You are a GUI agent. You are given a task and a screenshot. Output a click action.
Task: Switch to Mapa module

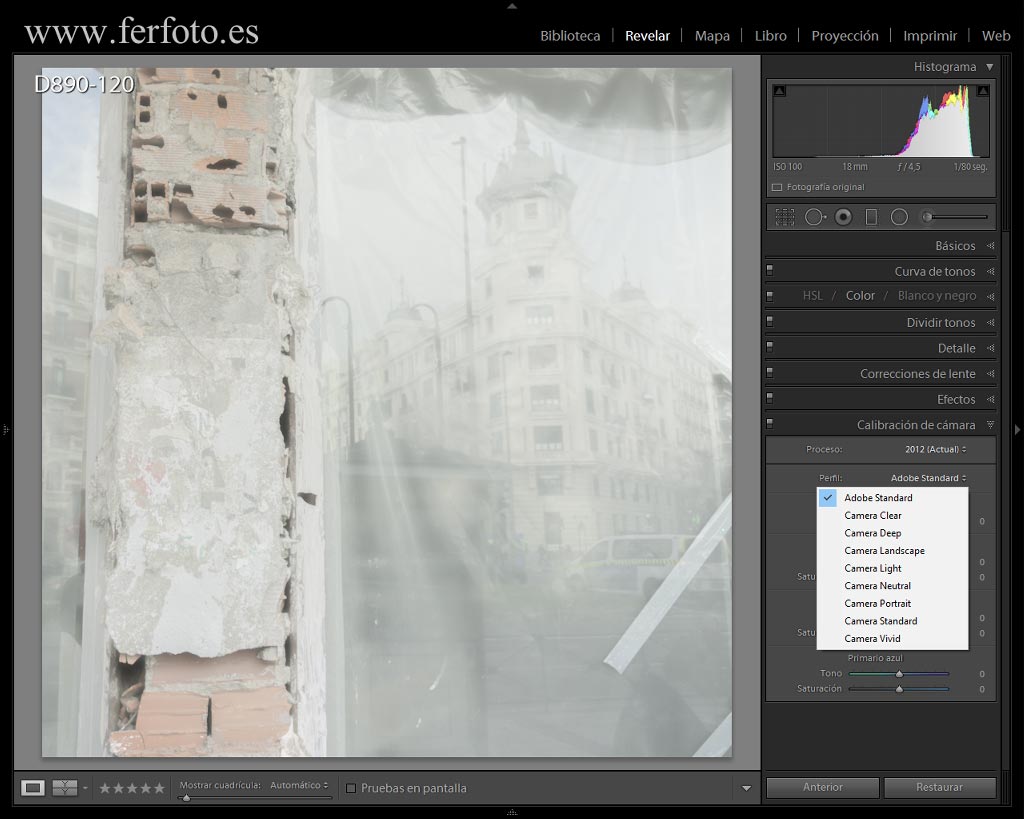pos(712,36)
